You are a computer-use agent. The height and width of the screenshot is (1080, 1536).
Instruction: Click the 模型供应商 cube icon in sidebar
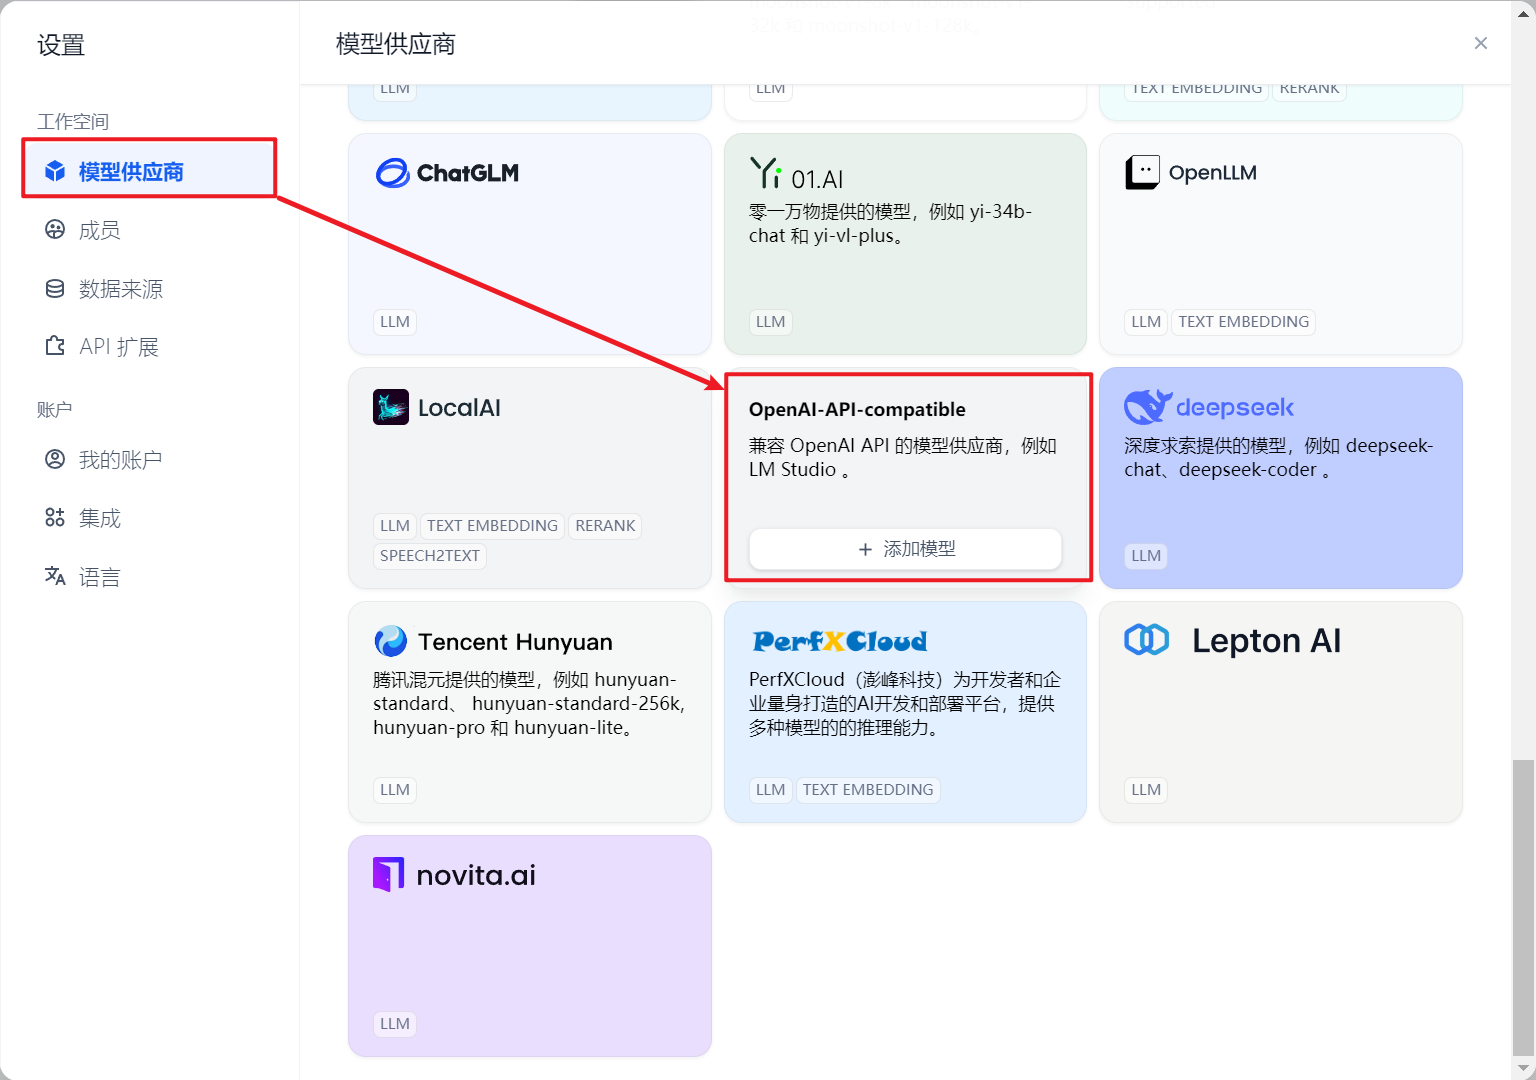pyautogui.click(x=54, y=170)
